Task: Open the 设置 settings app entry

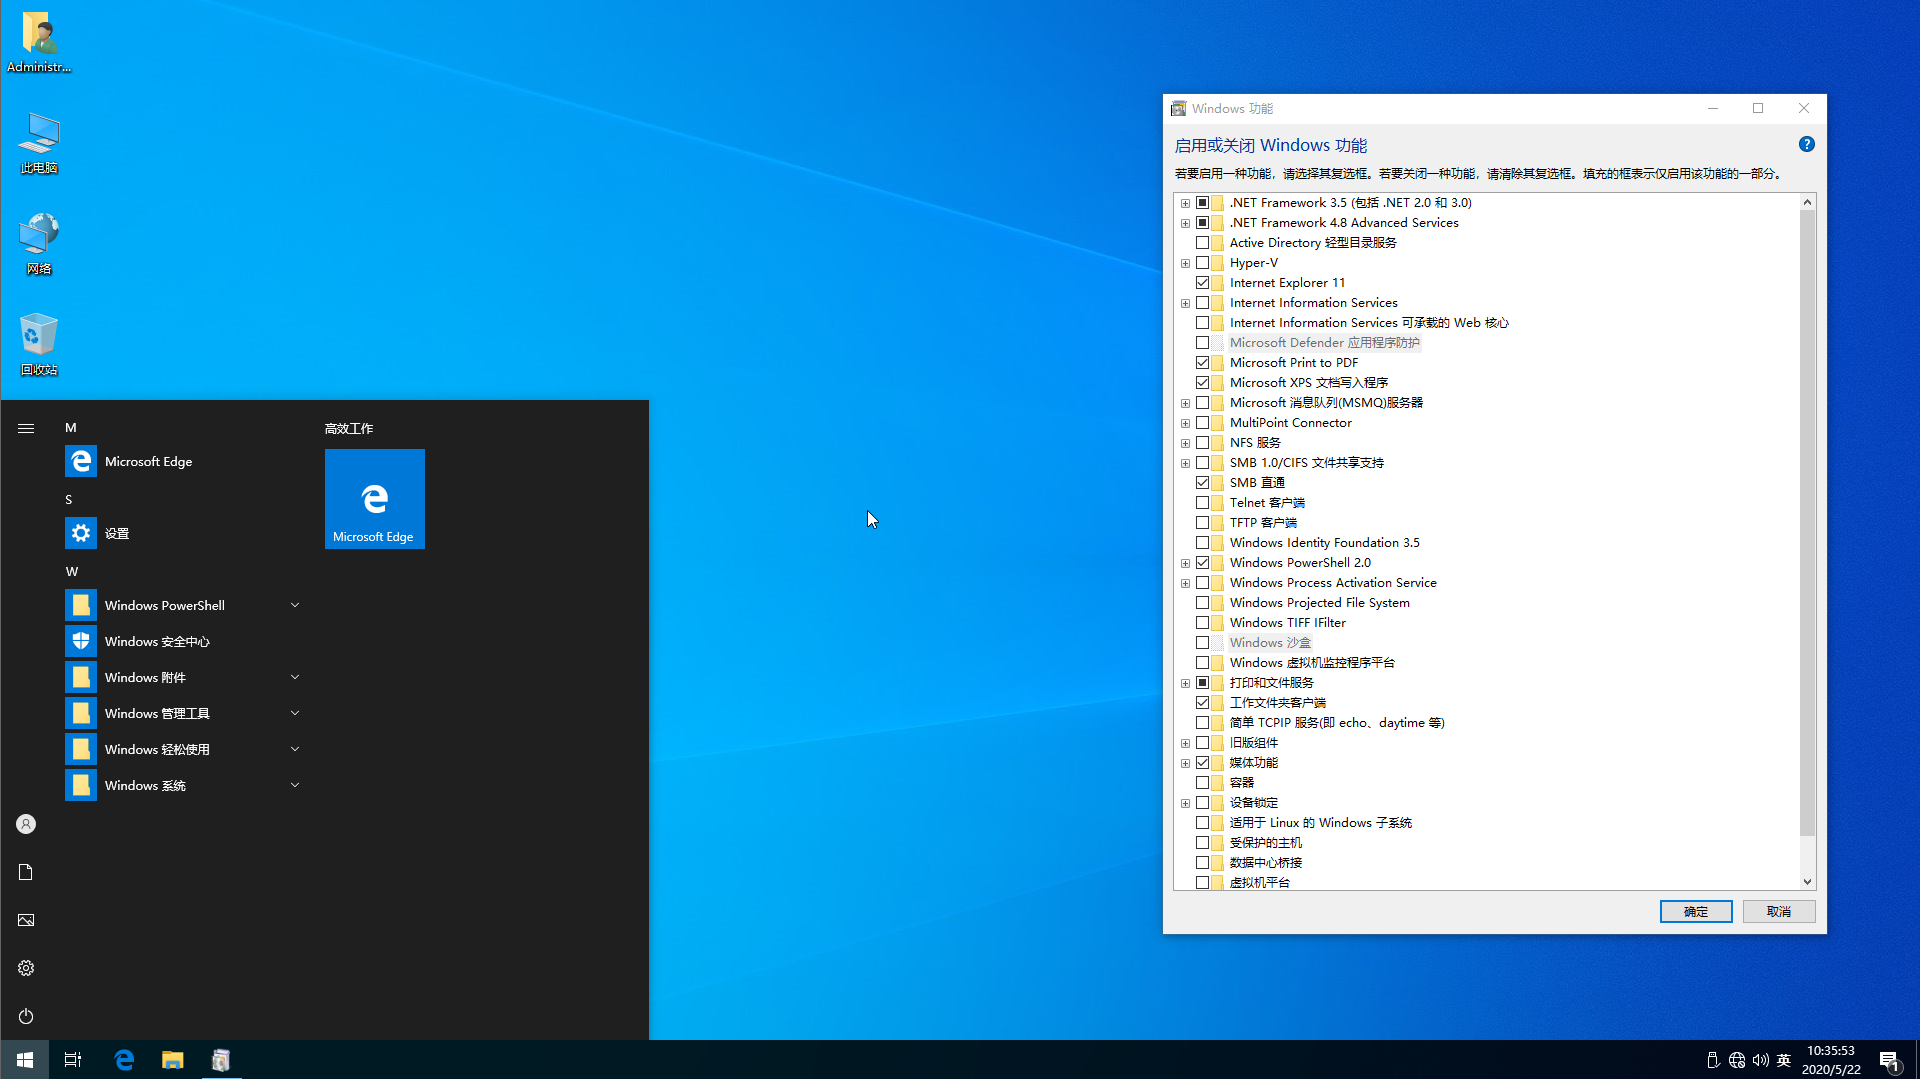Action: (185, 533)
